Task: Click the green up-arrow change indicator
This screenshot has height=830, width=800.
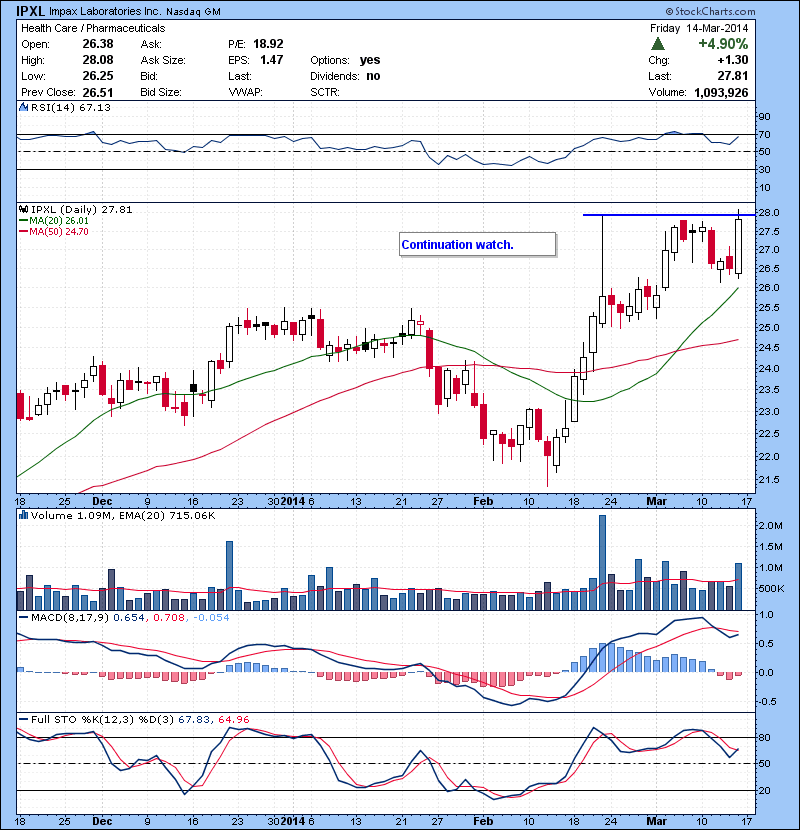Action: 660,45
